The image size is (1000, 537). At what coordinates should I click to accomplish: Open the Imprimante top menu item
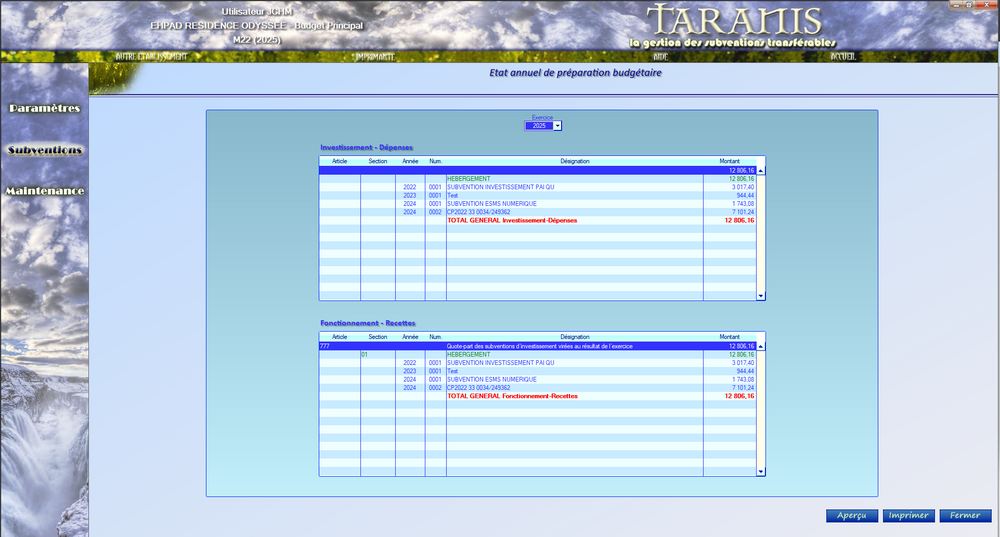coord(375,57)
